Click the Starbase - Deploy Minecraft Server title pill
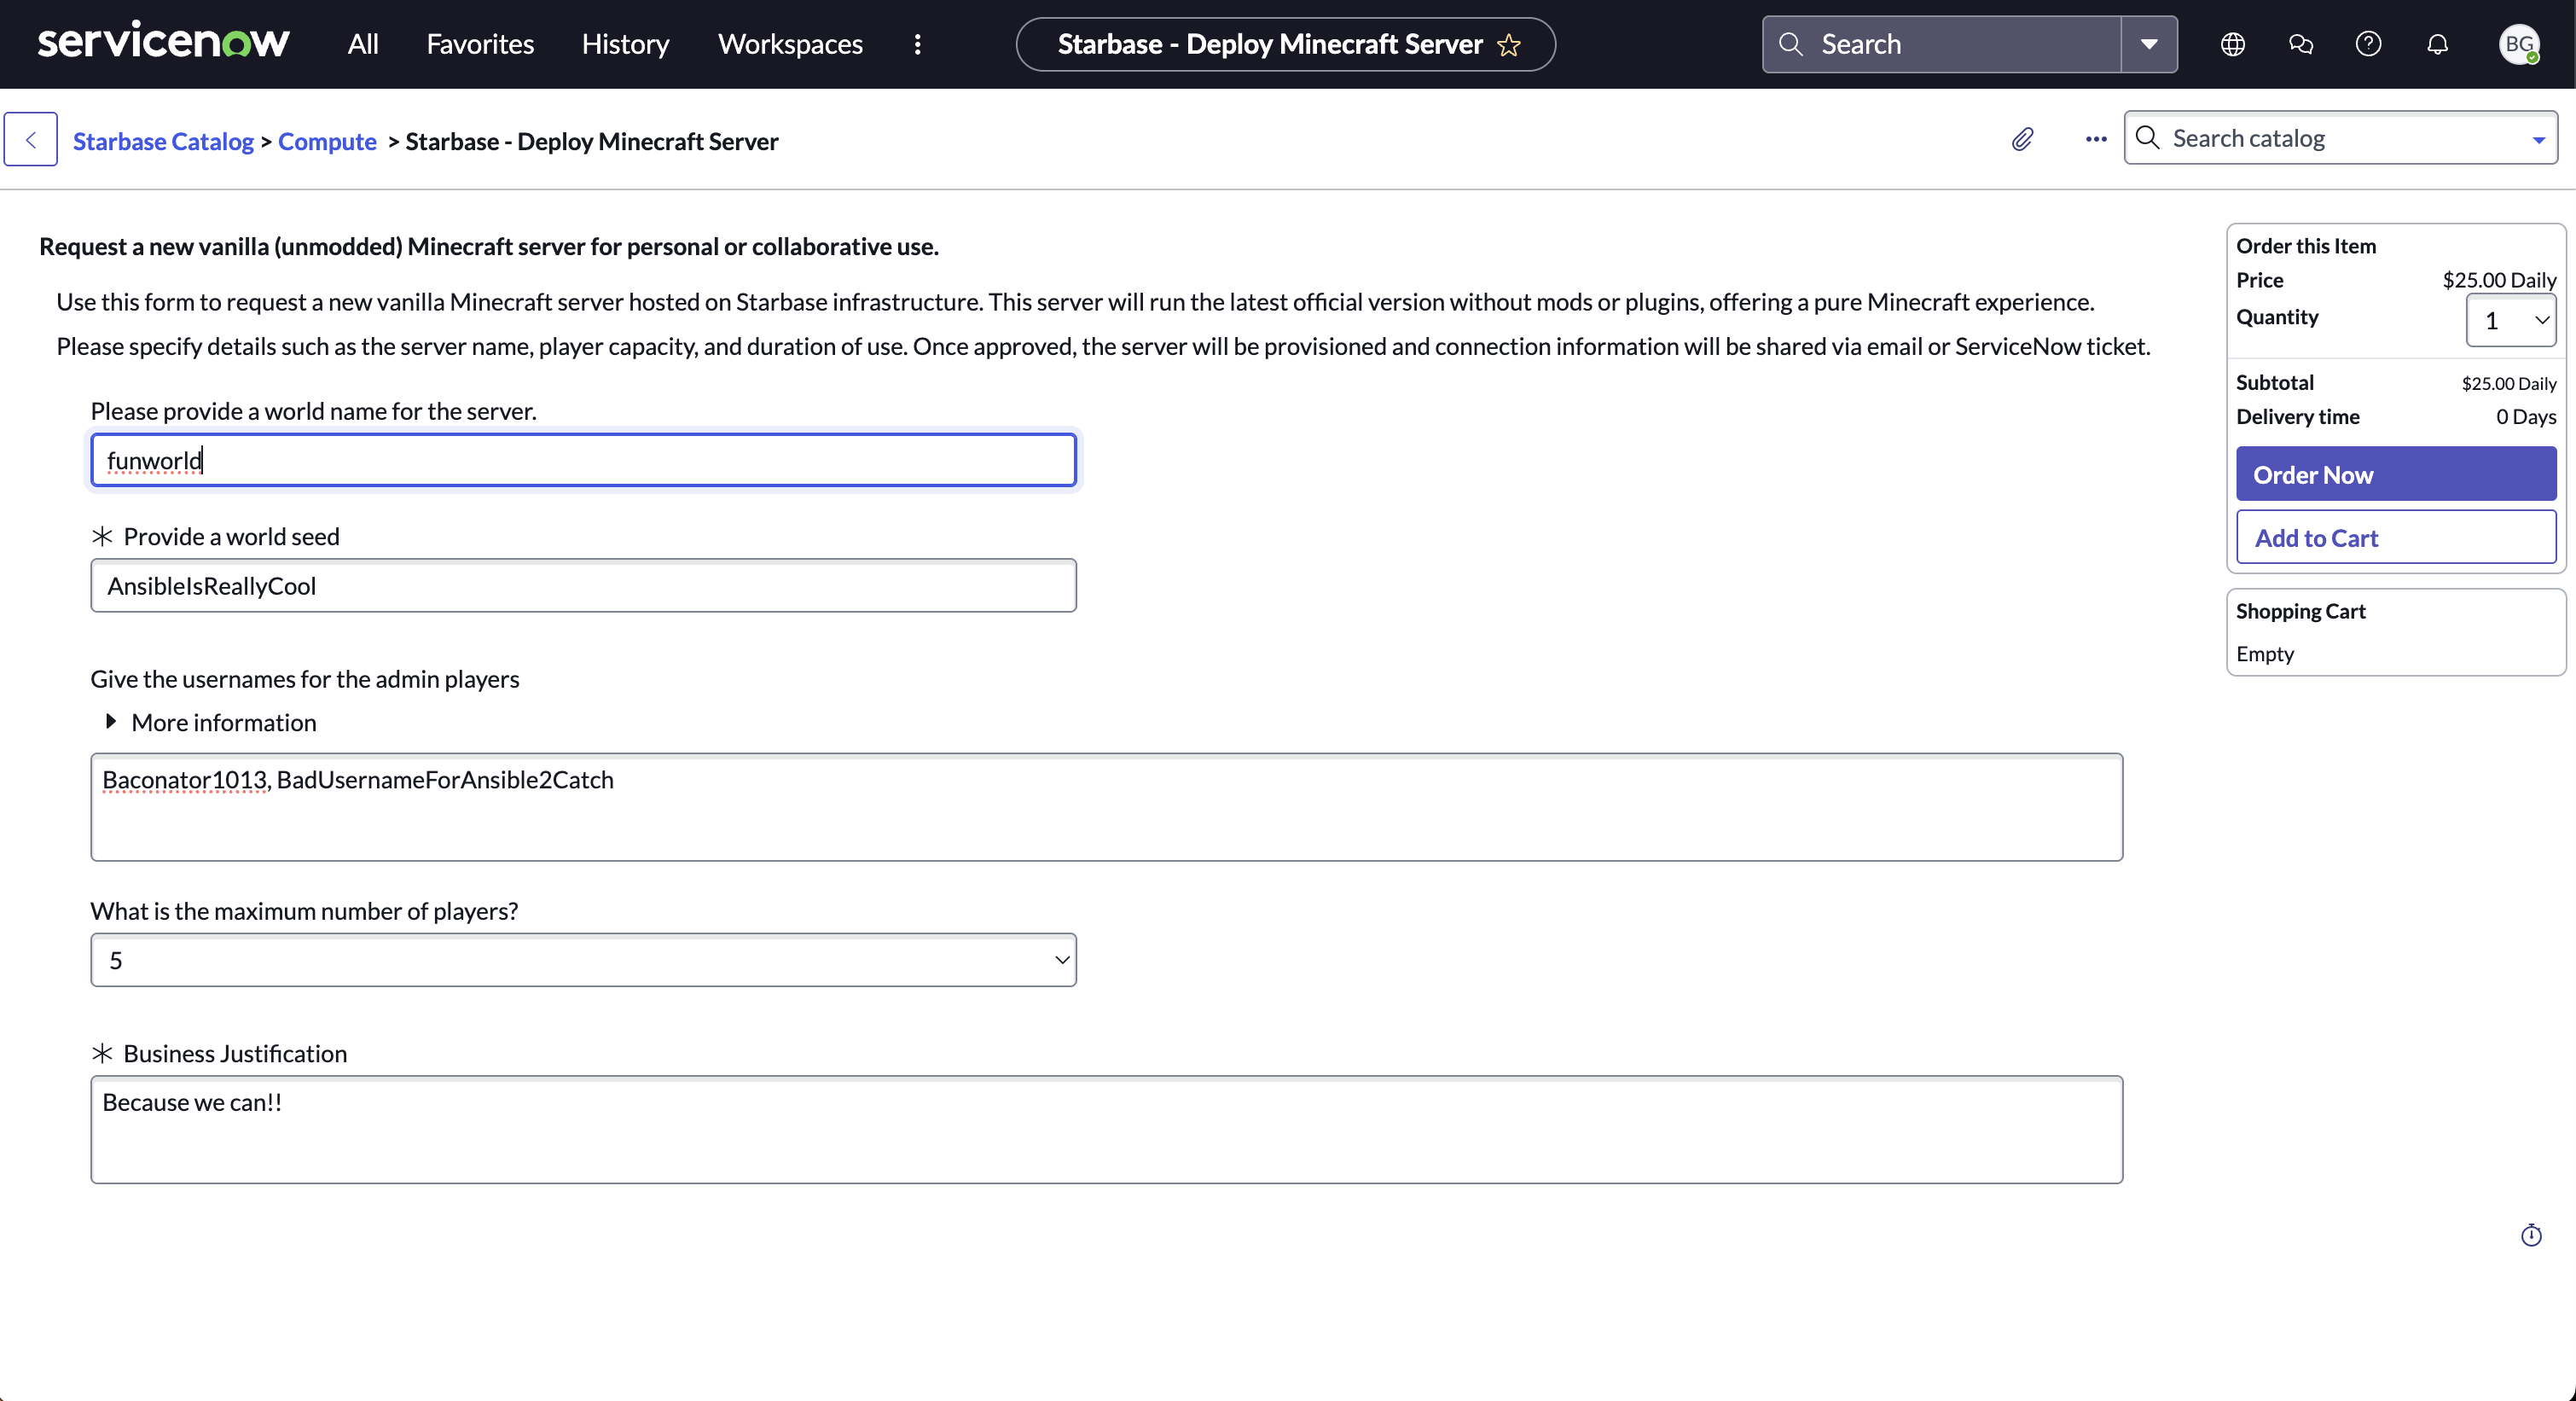2576x1401 pixels. coord(1285,44)
